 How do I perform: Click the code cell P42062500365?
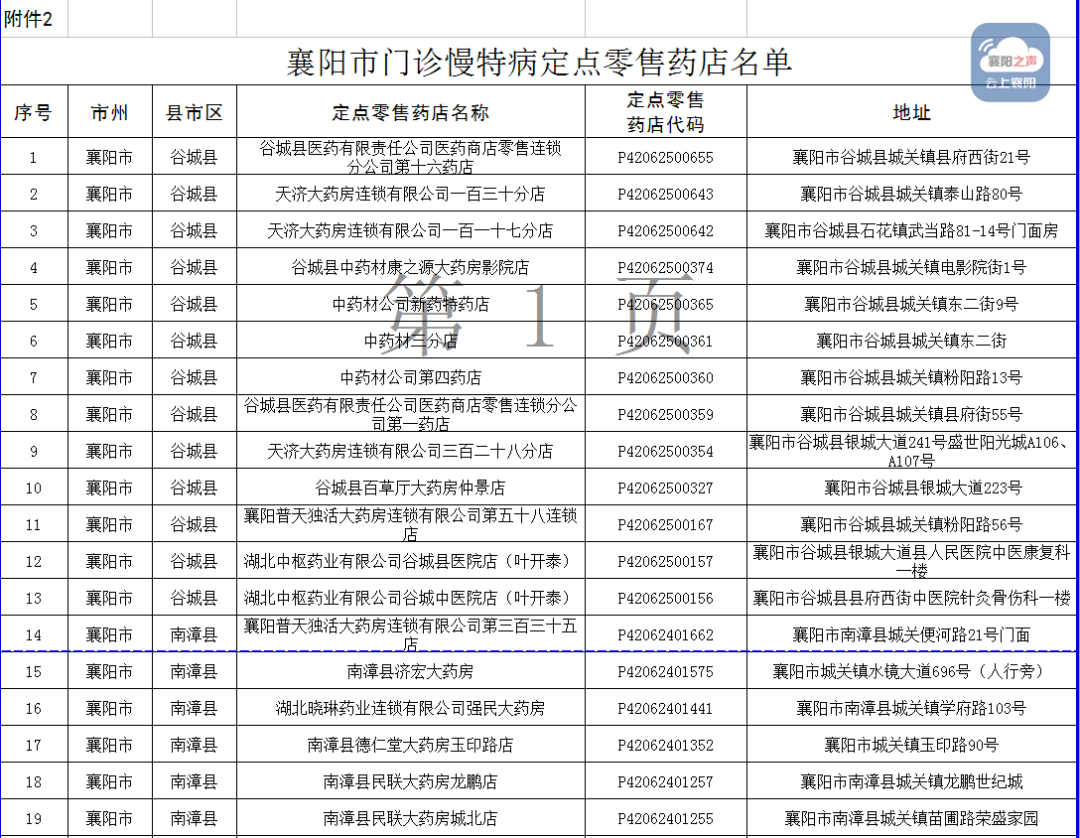coord(665,304)
